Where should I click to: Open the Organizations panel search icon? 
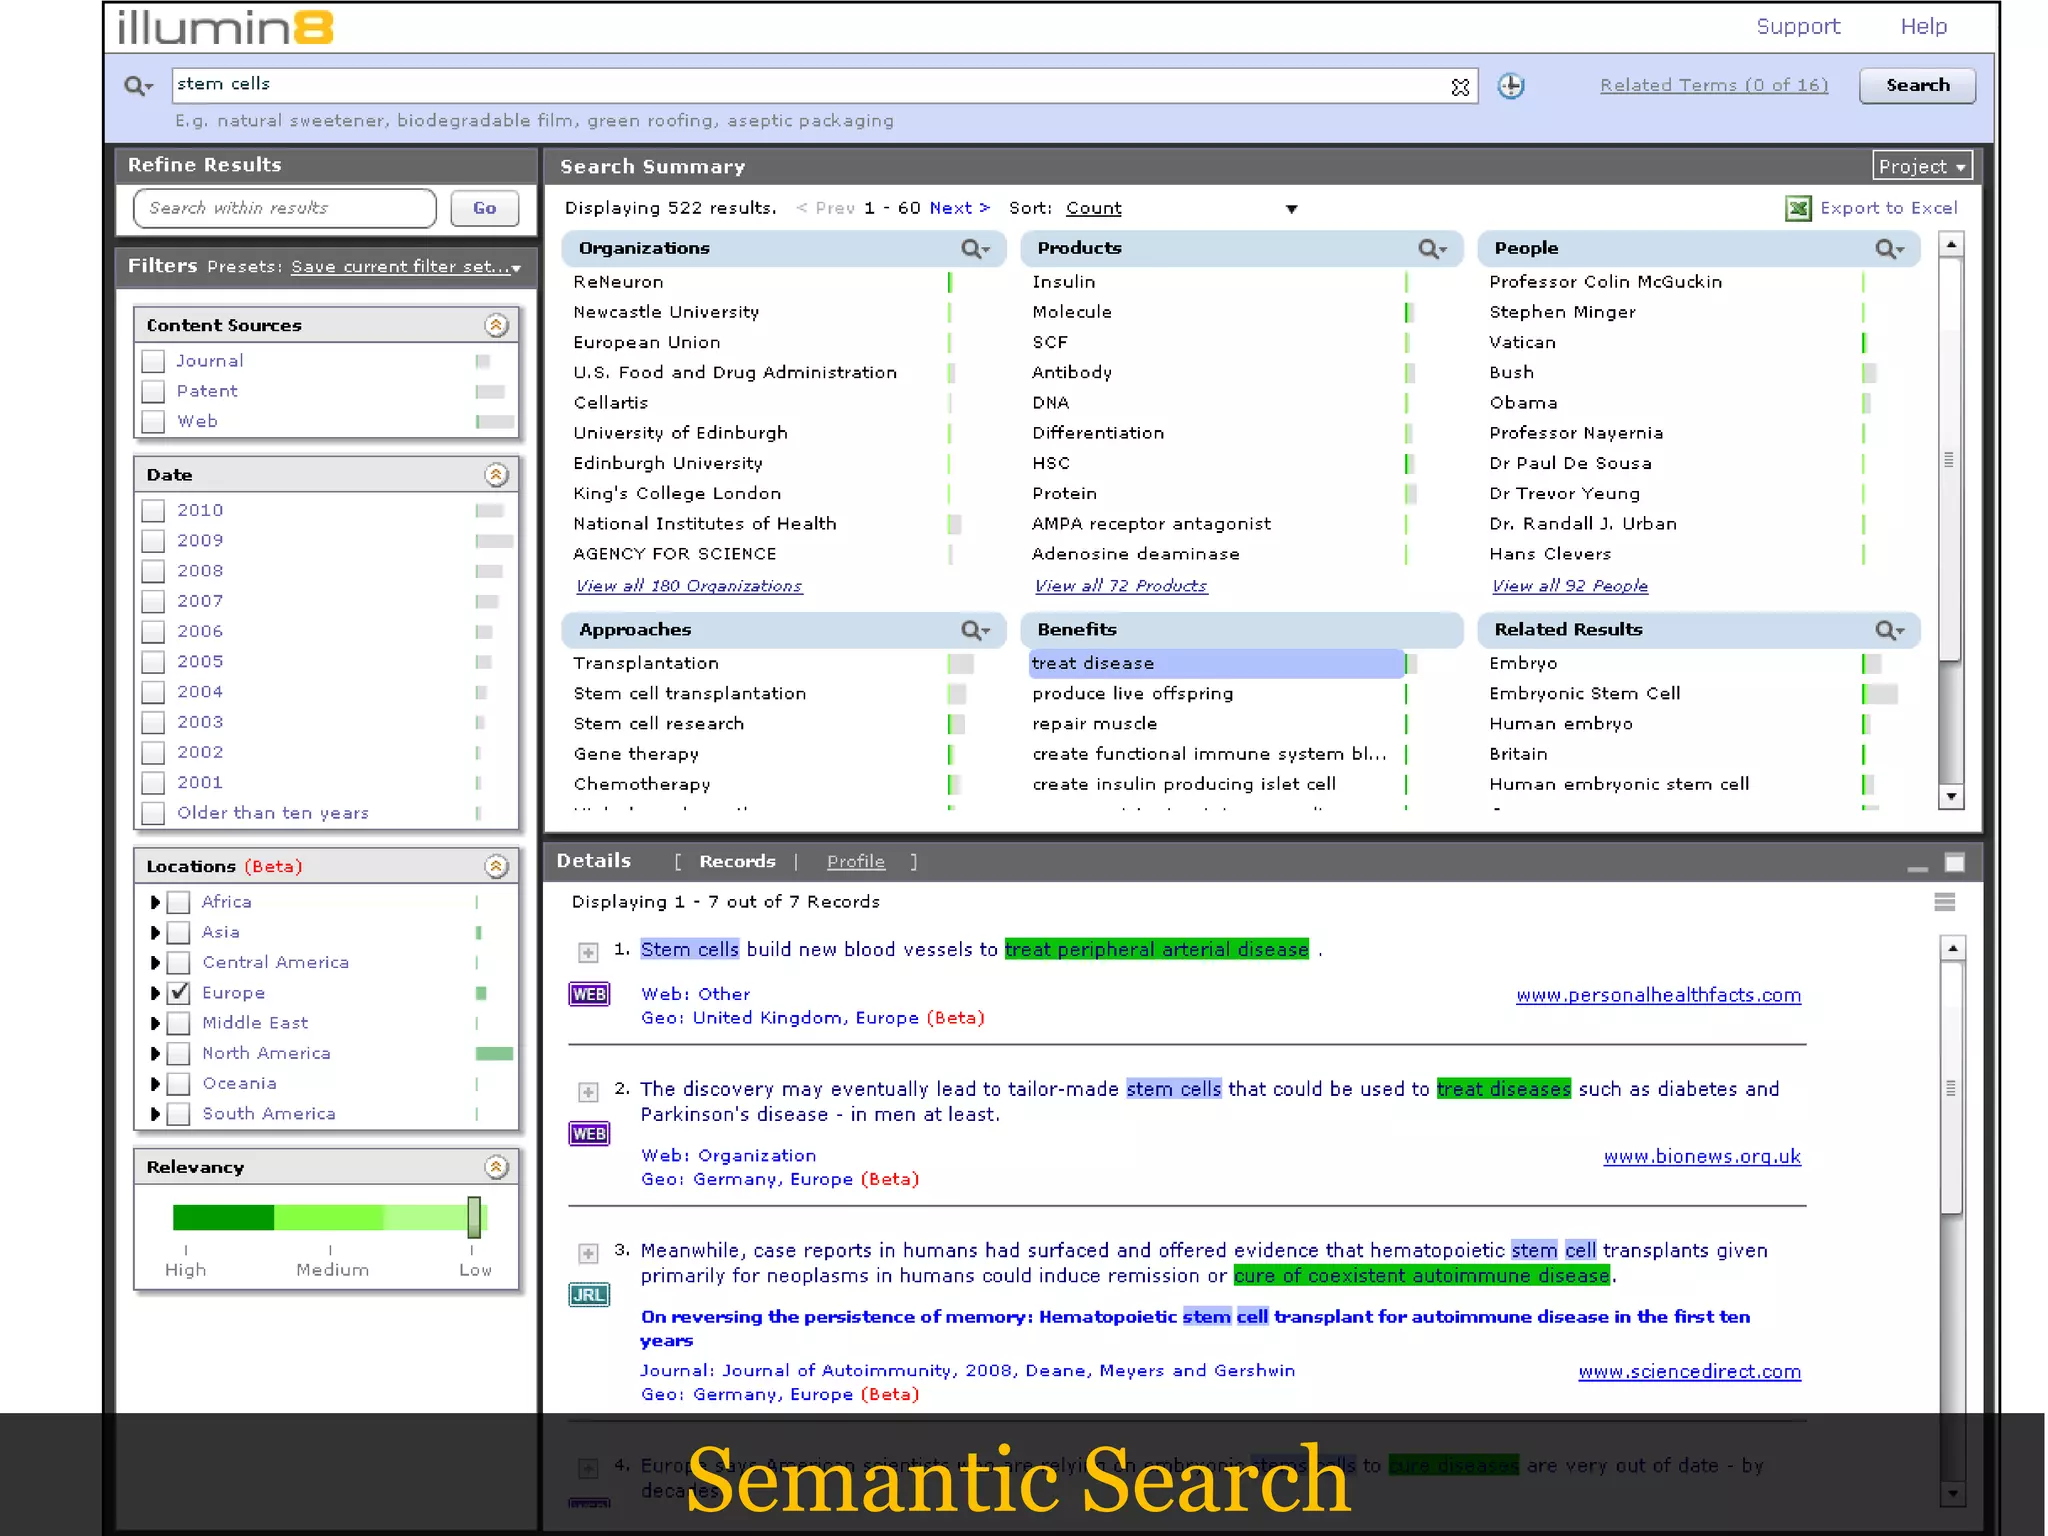point(976,249)
